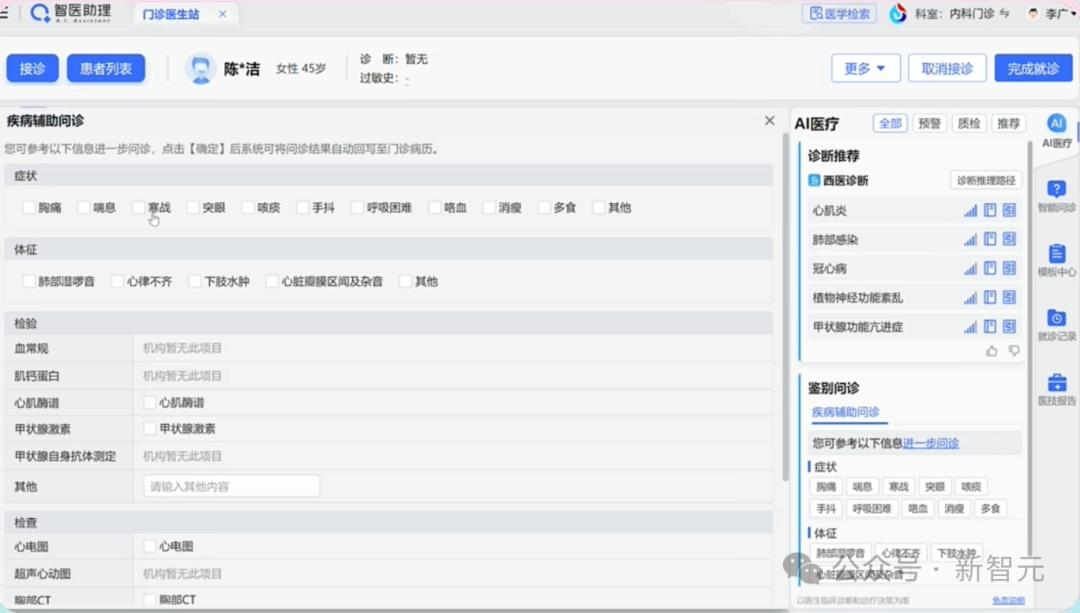Click the AI医疗 round sidebar icon

(1056, 123)
